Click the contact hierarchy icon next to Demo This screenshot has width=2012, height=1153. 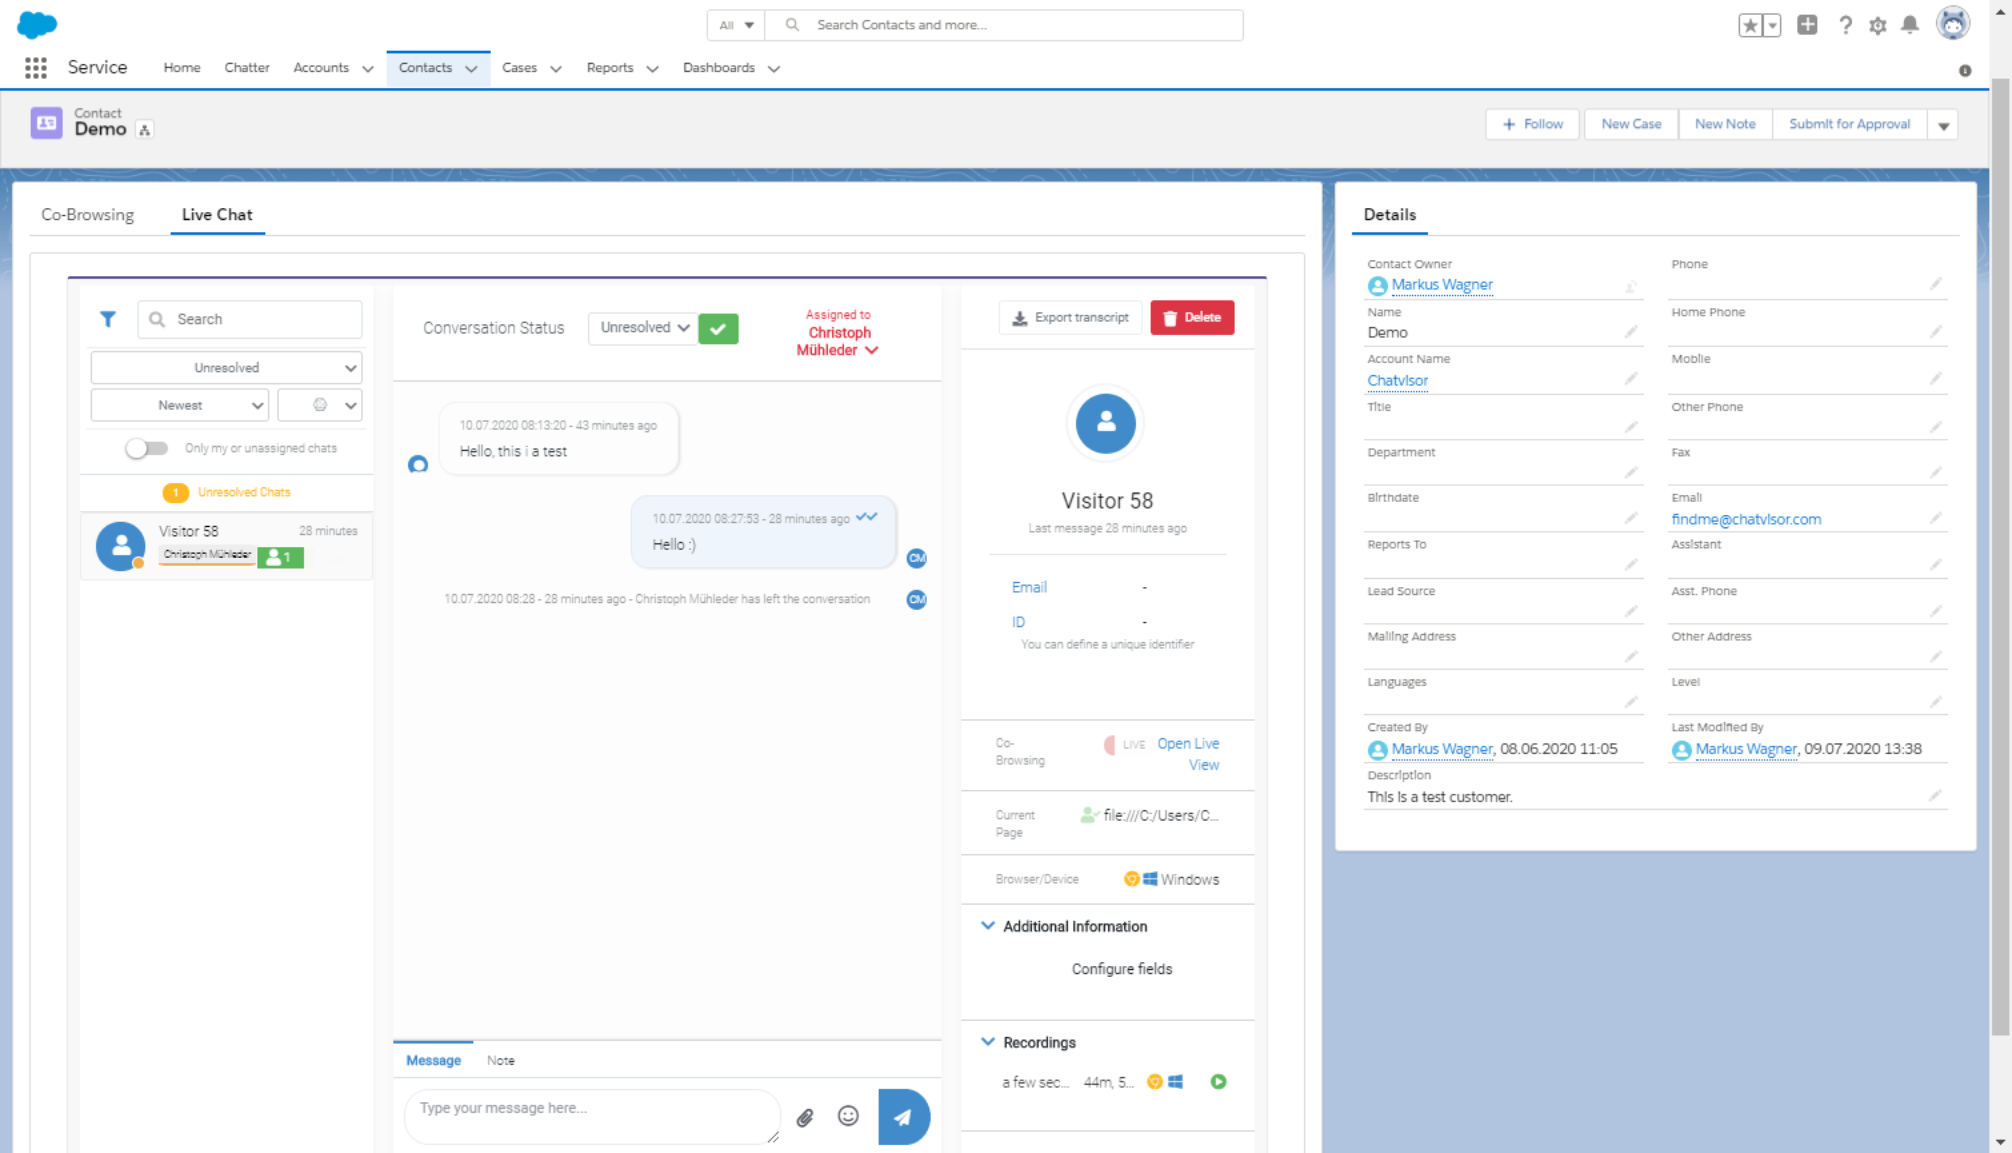pyautogui.click(x=145, y=130)
